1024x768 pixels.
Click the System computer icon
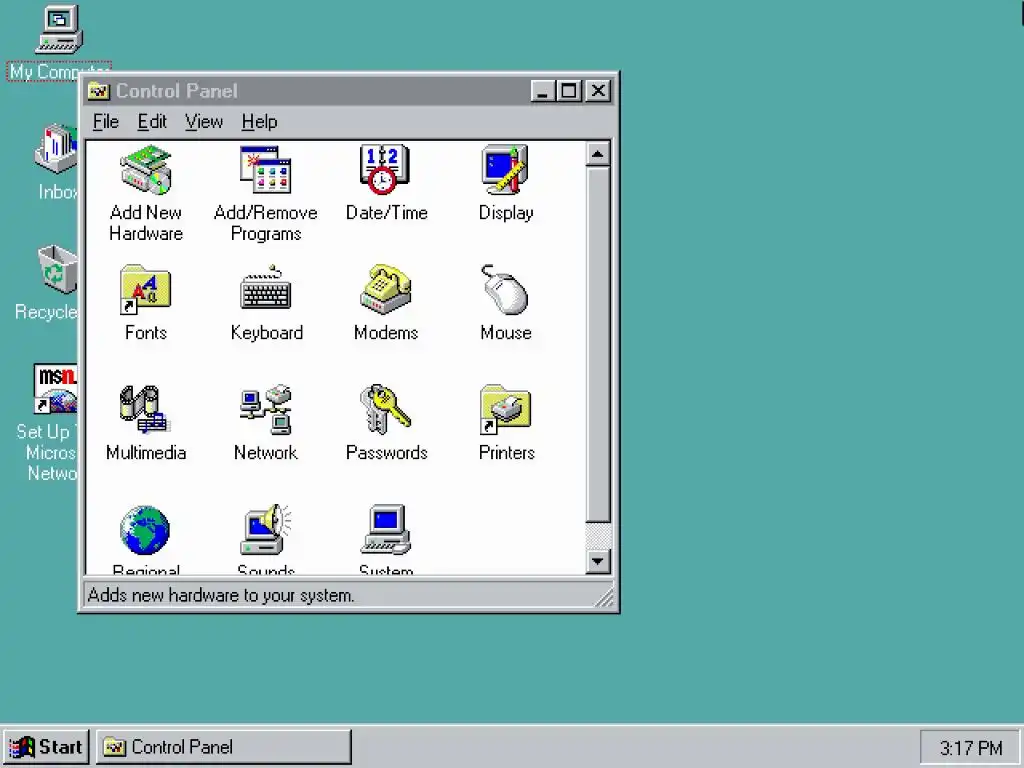(386, 529)
